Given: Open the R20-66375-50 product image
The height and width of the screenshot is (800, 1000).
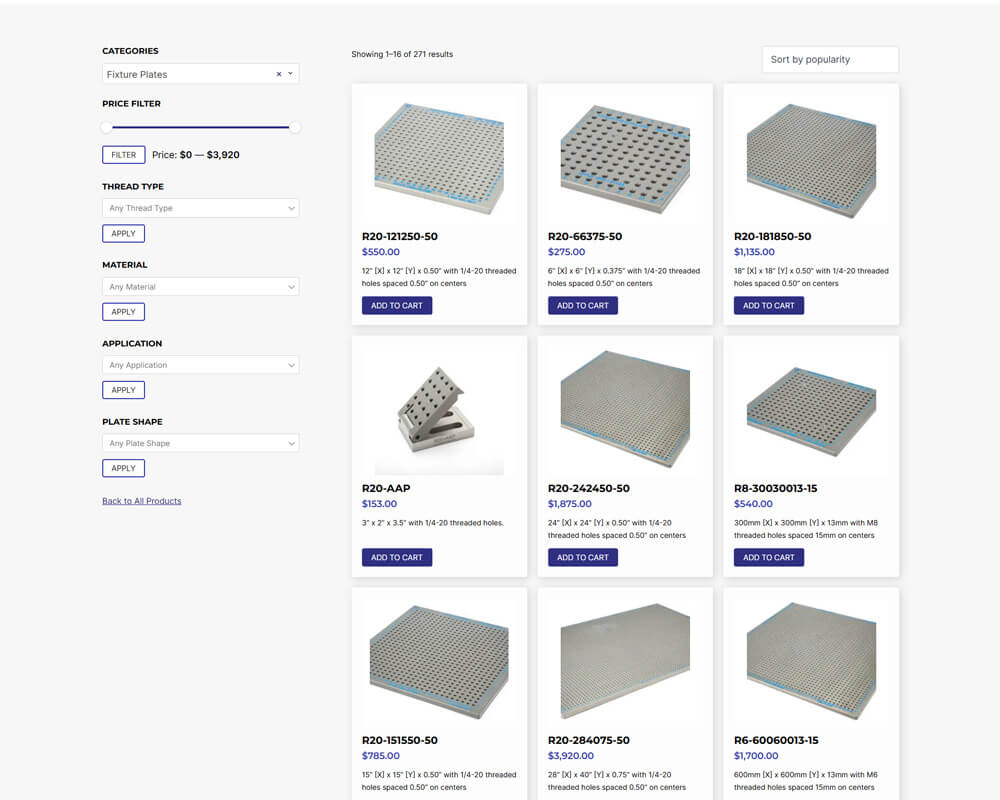Looking at the screenshot, I should pos(625,157).
